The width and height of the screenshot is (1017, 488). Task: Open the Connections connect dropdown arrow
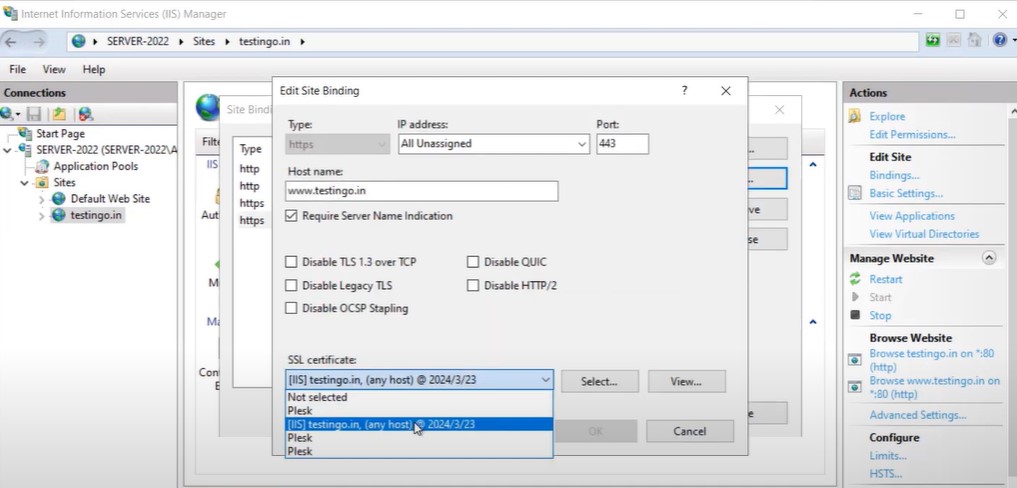[18, 114]
